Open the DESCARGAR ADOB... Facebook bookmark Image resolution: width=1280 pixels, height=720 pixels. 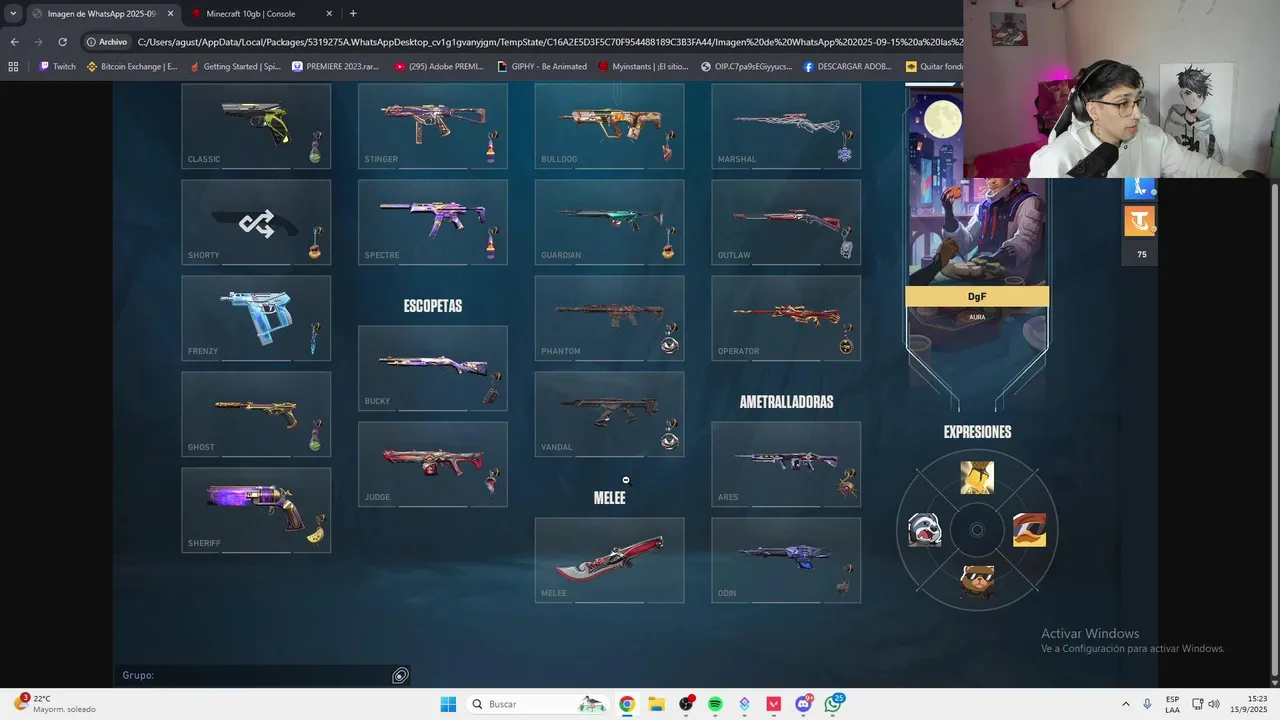coord(849,67)
